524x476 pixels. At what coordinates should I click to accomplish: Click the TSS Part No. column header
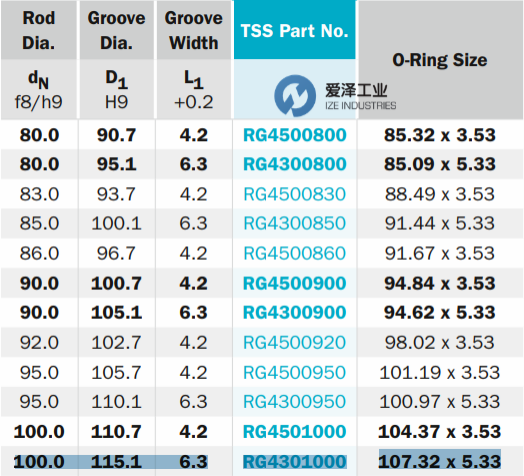click(x=294, y=30)
